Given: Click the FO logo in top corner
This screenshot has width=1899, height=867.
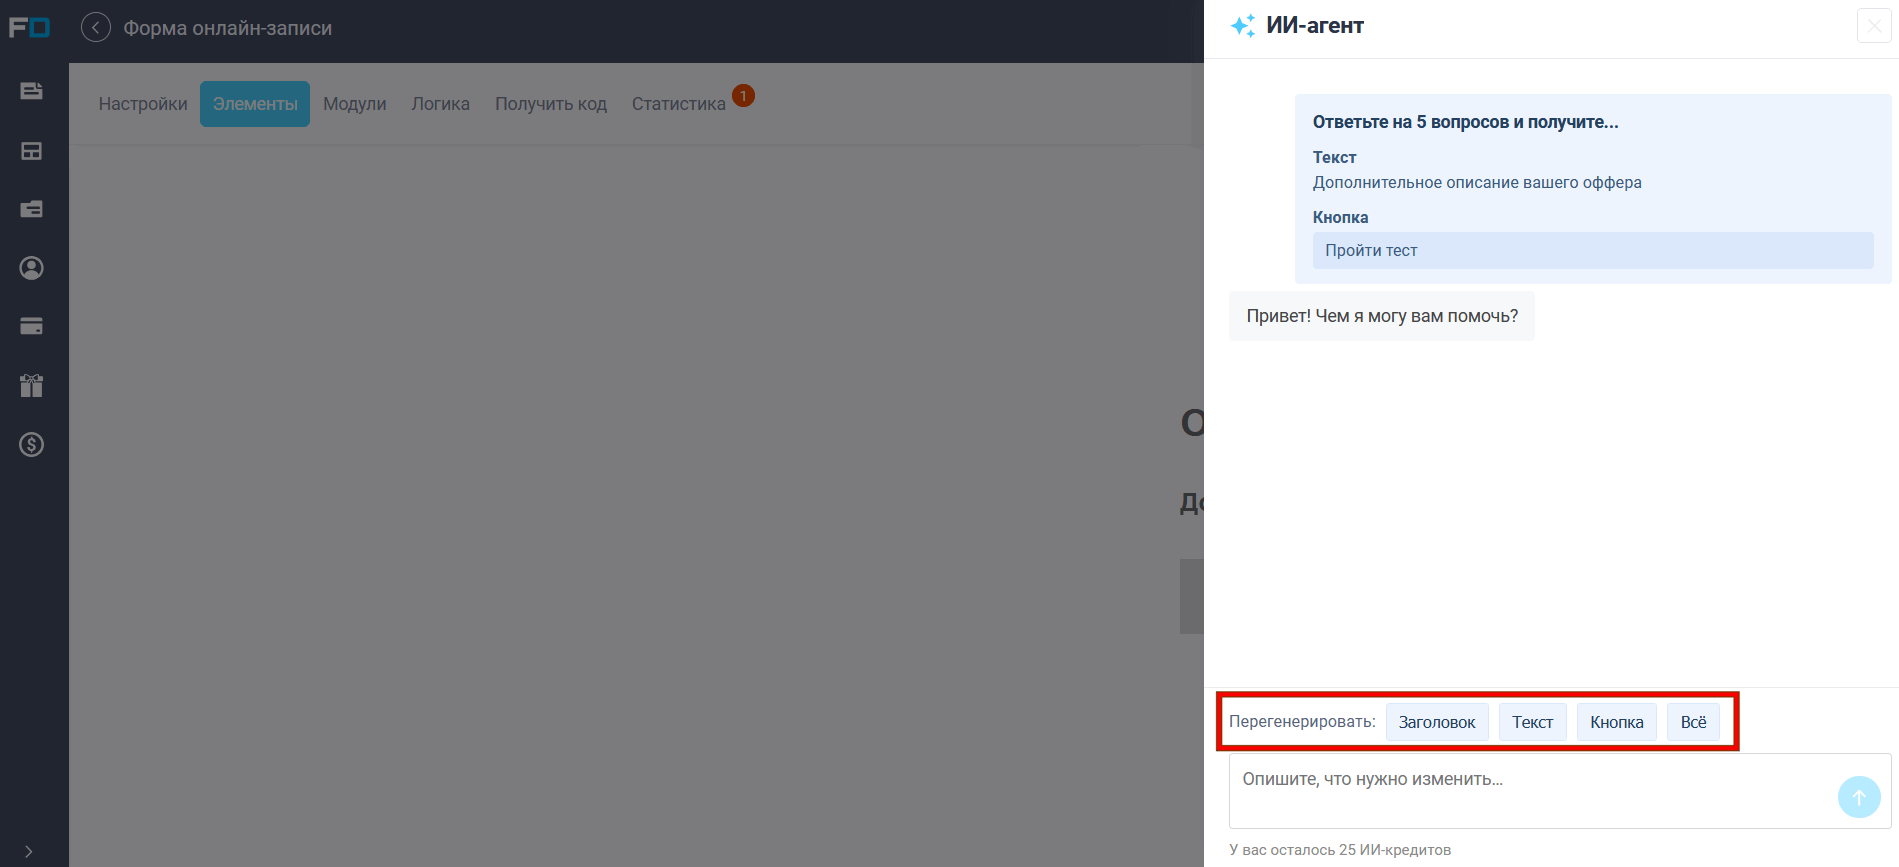Looking at the screenshot, I should [29, 27].
